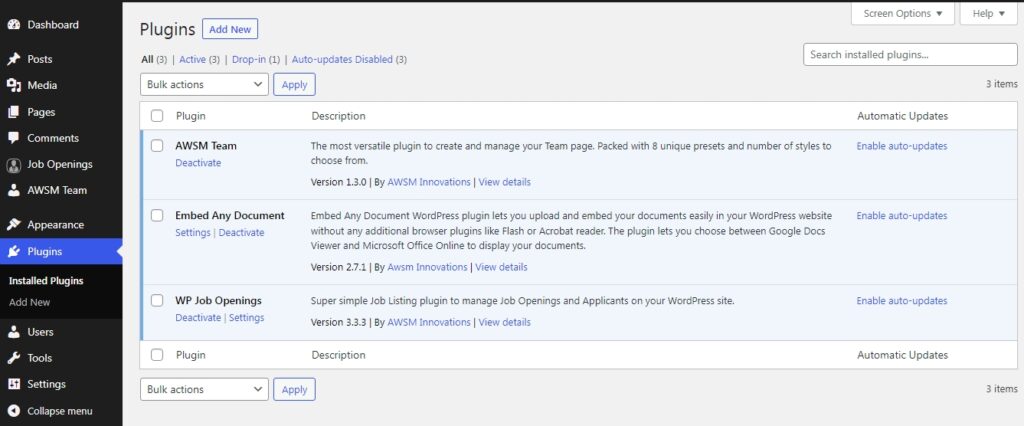View details of Embed Any Document

pyautogui.click(x=502, y=267)
